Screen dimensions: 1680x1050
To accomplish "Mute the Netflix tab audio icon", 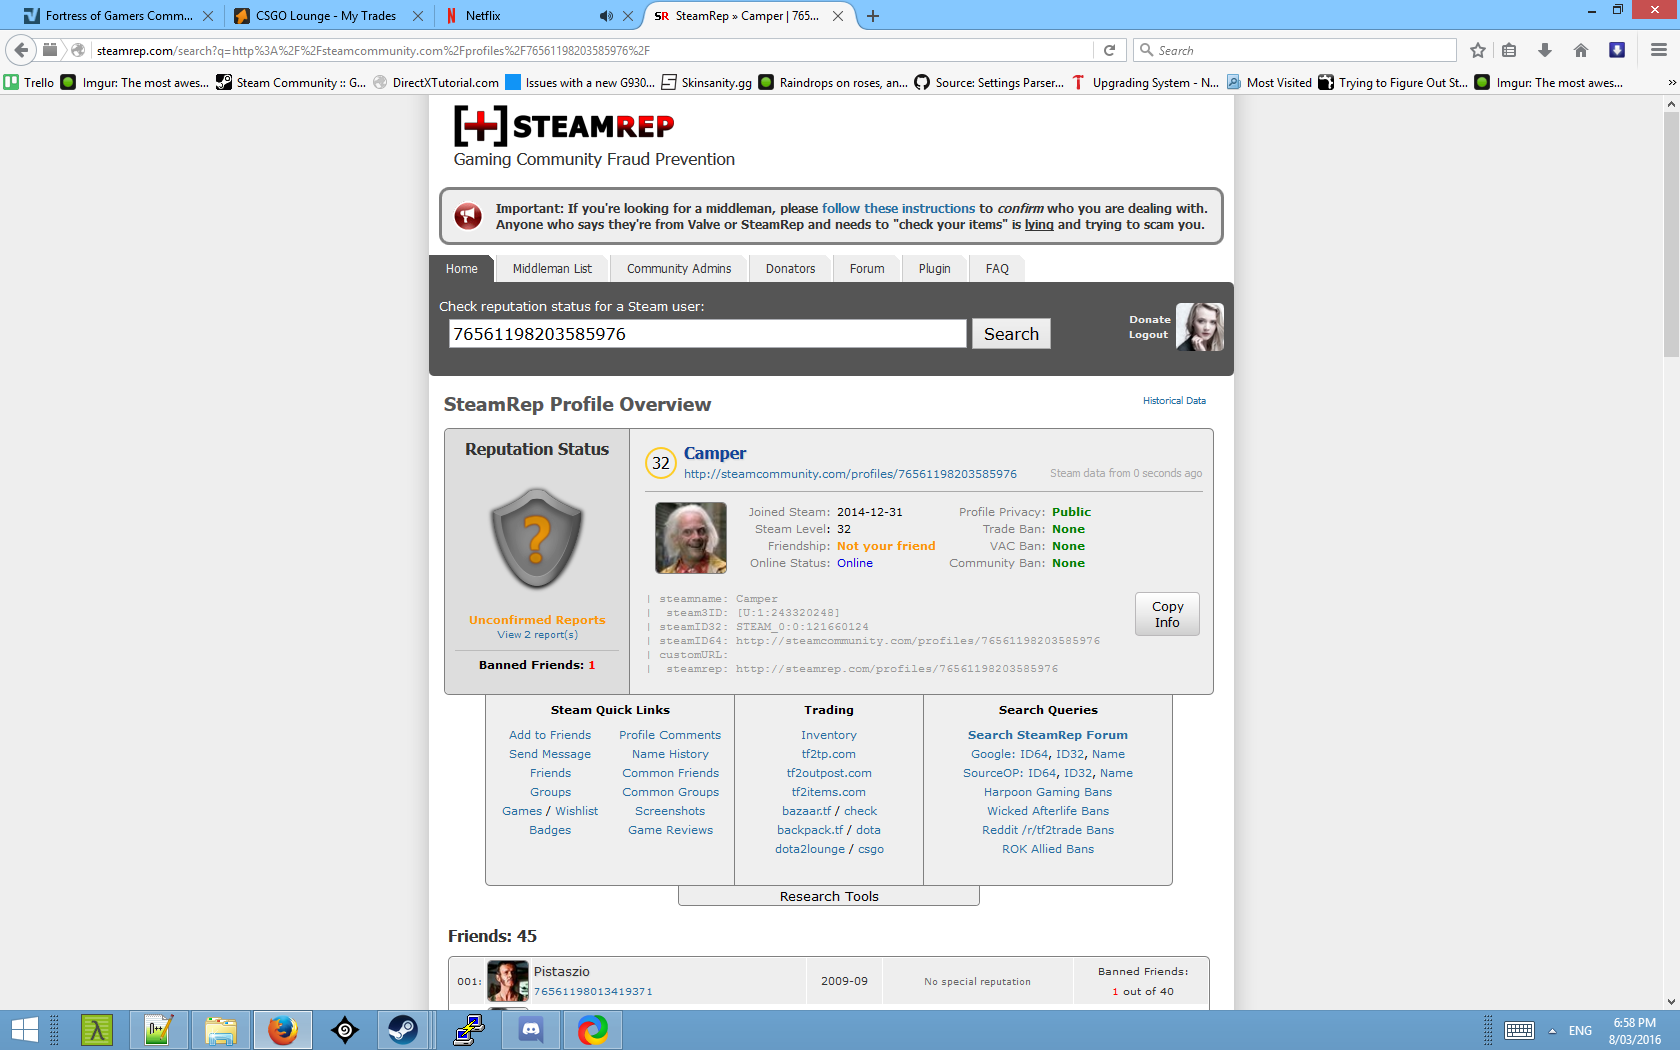I will pos(606,16).
